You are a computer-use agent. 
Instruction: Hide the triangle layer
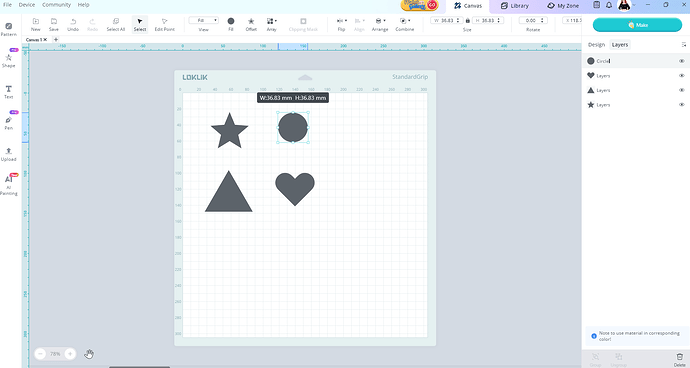click(x=681, y=90)
